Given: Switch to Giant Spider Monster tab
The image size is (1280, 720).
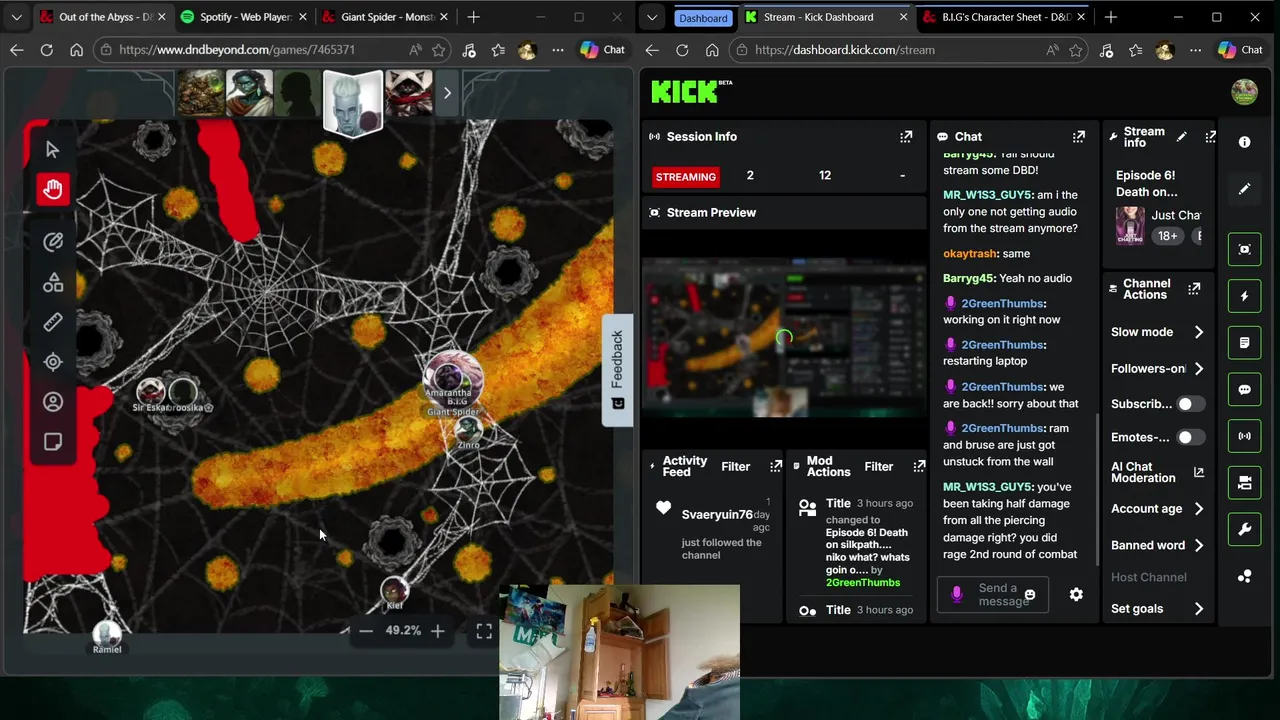Looking at the screenshot, I should pyautogui.click(x=387, y=17).
